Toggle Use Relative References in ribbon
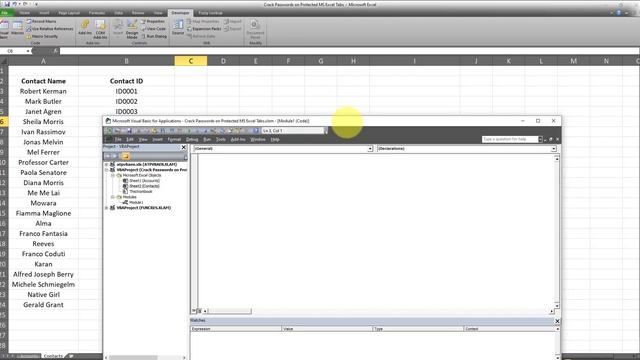This screenshot has width=640, height=360. coord(50,29)
